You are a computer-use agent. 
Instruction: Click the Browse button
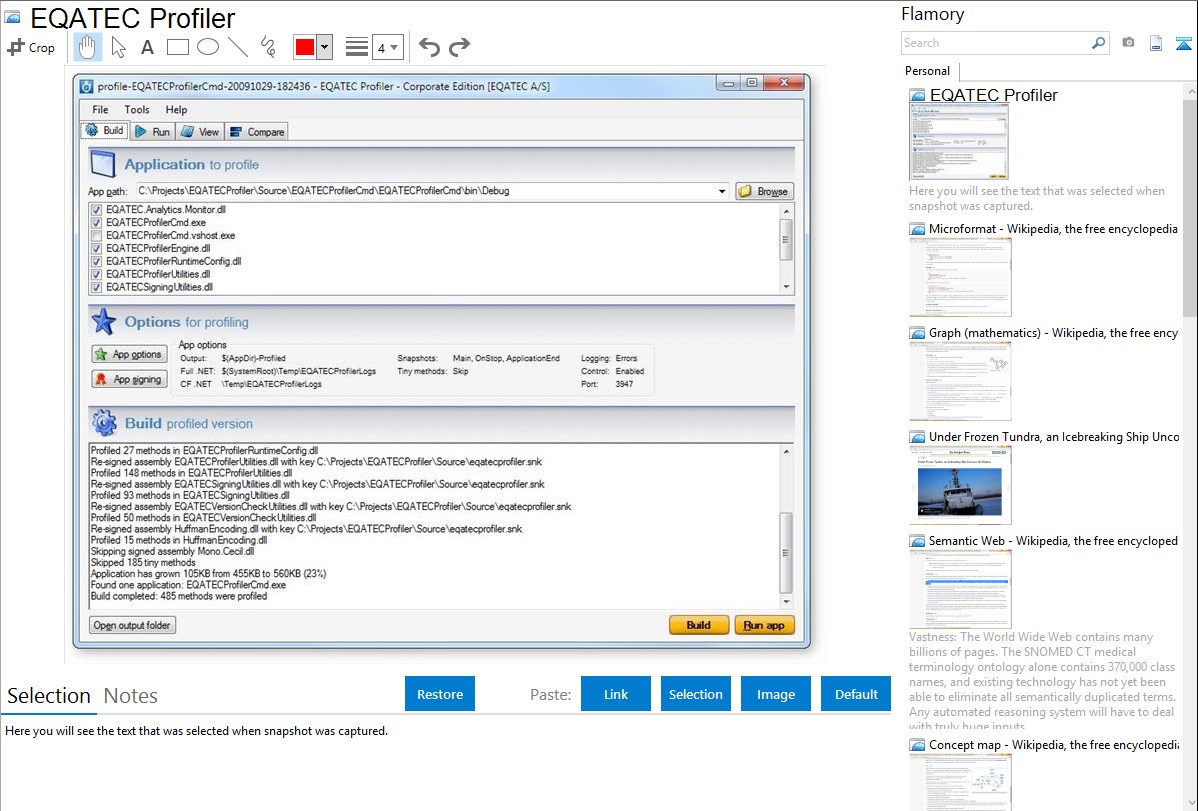[x=764, y=191]
